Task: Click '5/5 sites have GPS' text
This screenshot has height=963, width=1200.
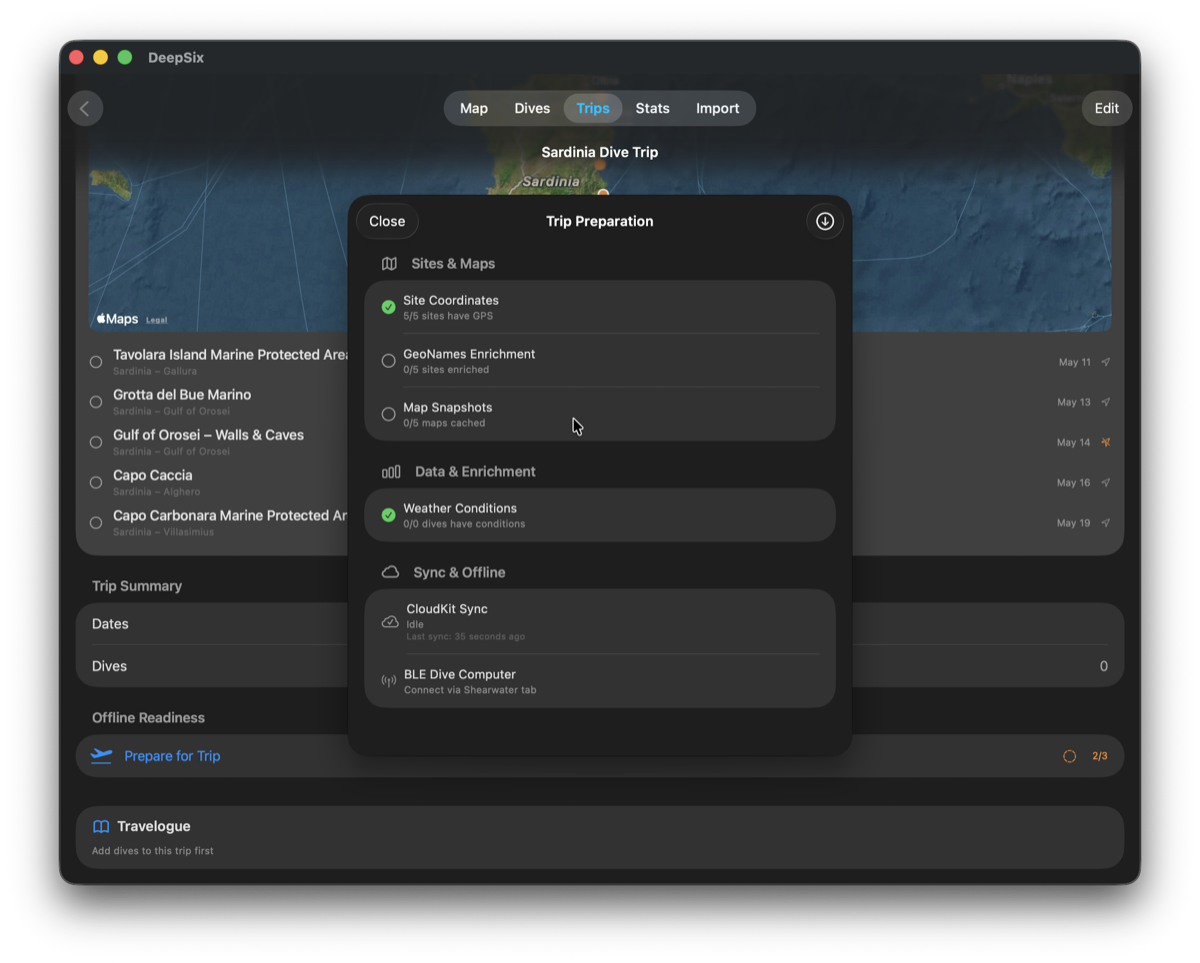Action: point(448,316)
